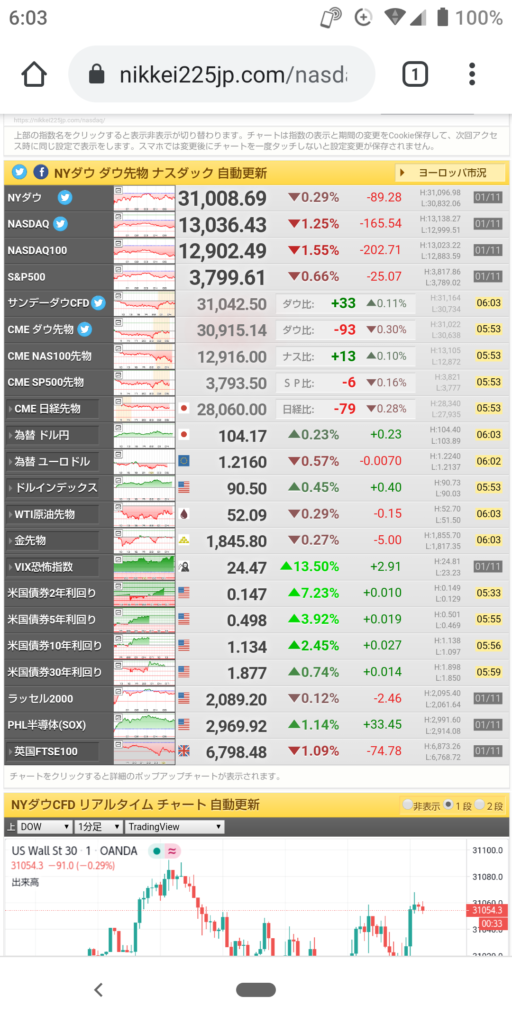Click the CME NAS100先物 label

pos(50,356)
